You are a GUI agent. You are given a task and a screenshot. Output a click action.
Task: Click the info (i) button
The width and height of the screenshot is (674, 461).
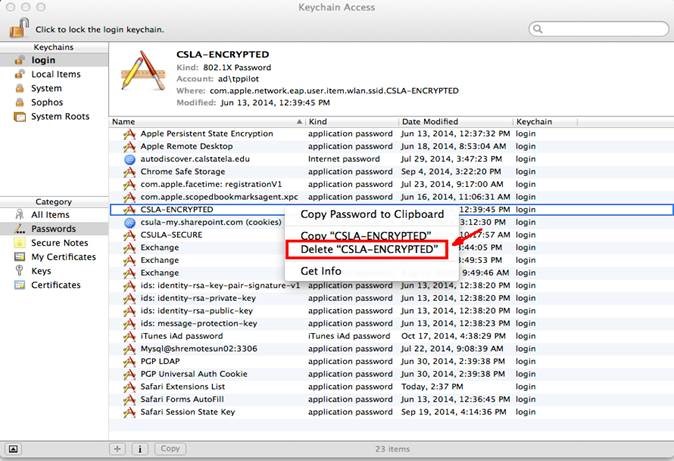140,449
